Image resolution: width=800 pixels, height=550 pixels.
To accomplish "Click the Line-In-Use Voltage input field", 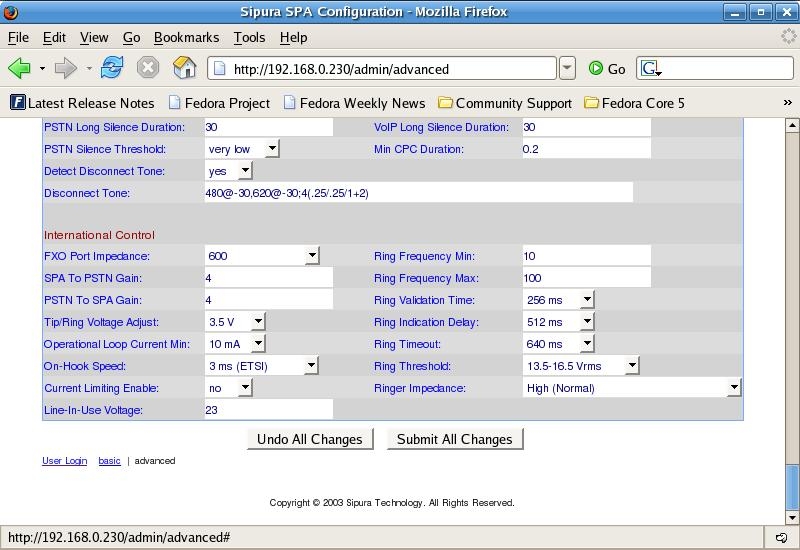I will pos(268,410).
